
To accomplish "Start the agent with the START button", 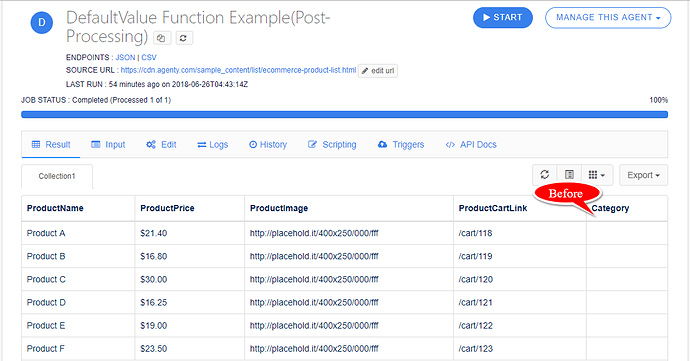I will click(x=503, y=18).
